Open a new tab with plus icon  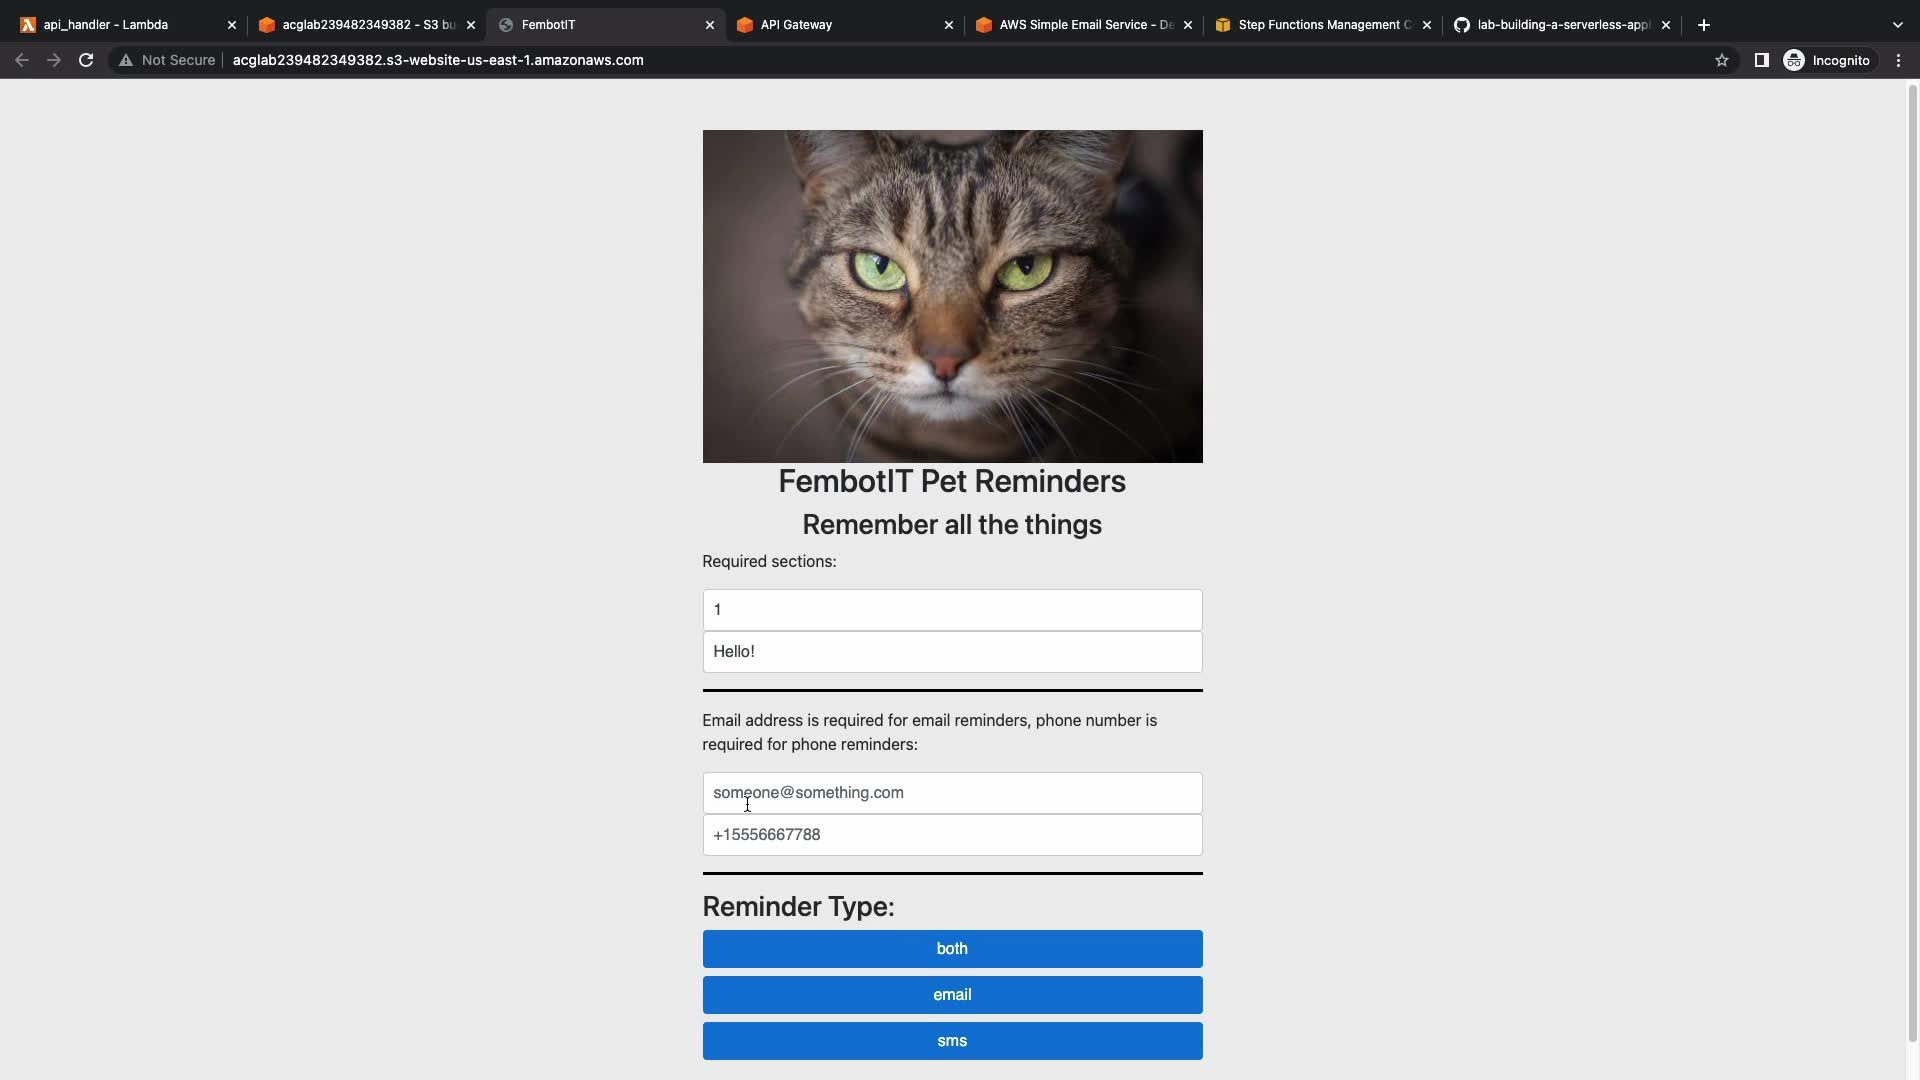pyautogui.click(x=1704, y=25)
